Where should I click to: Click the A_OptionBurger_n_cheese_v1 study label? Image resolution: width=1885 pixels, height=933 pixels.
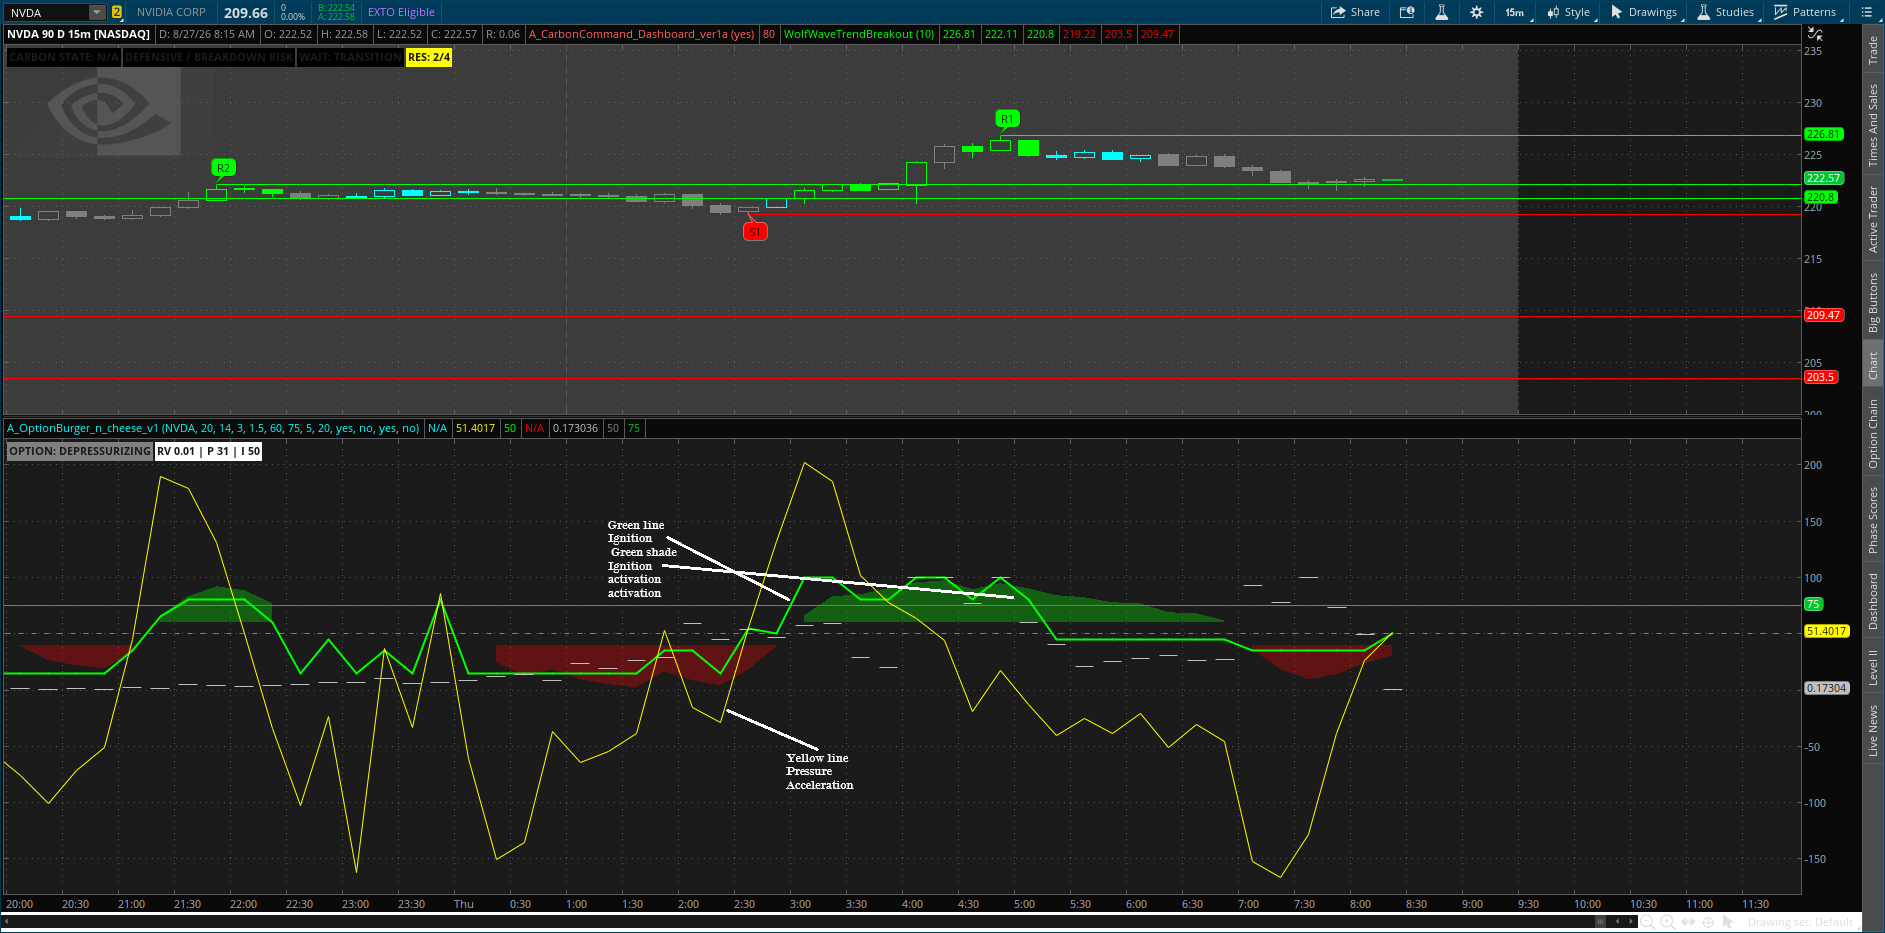(213, 428)
